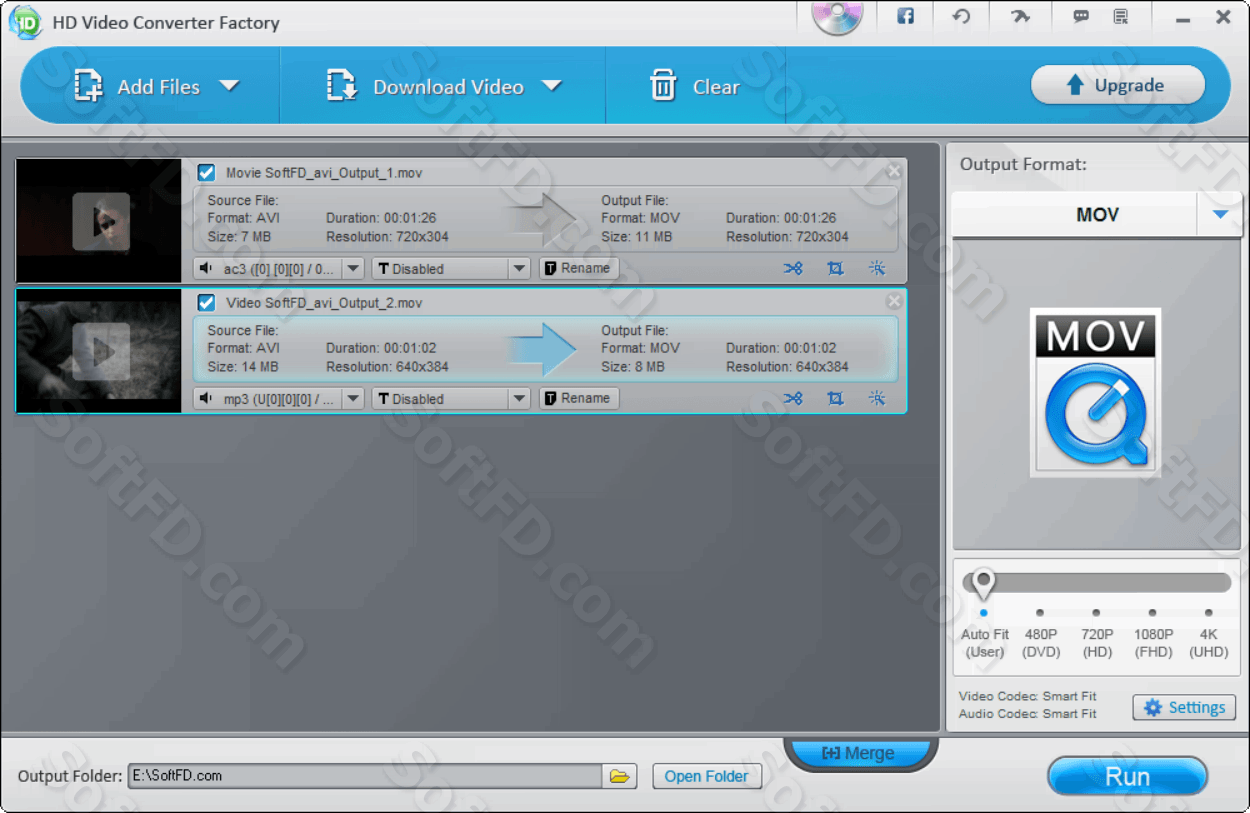Click the large MOV QuickTime format icon
Image resolution: width=1250 pixels, height=813 pixels.
point(1096,392)
